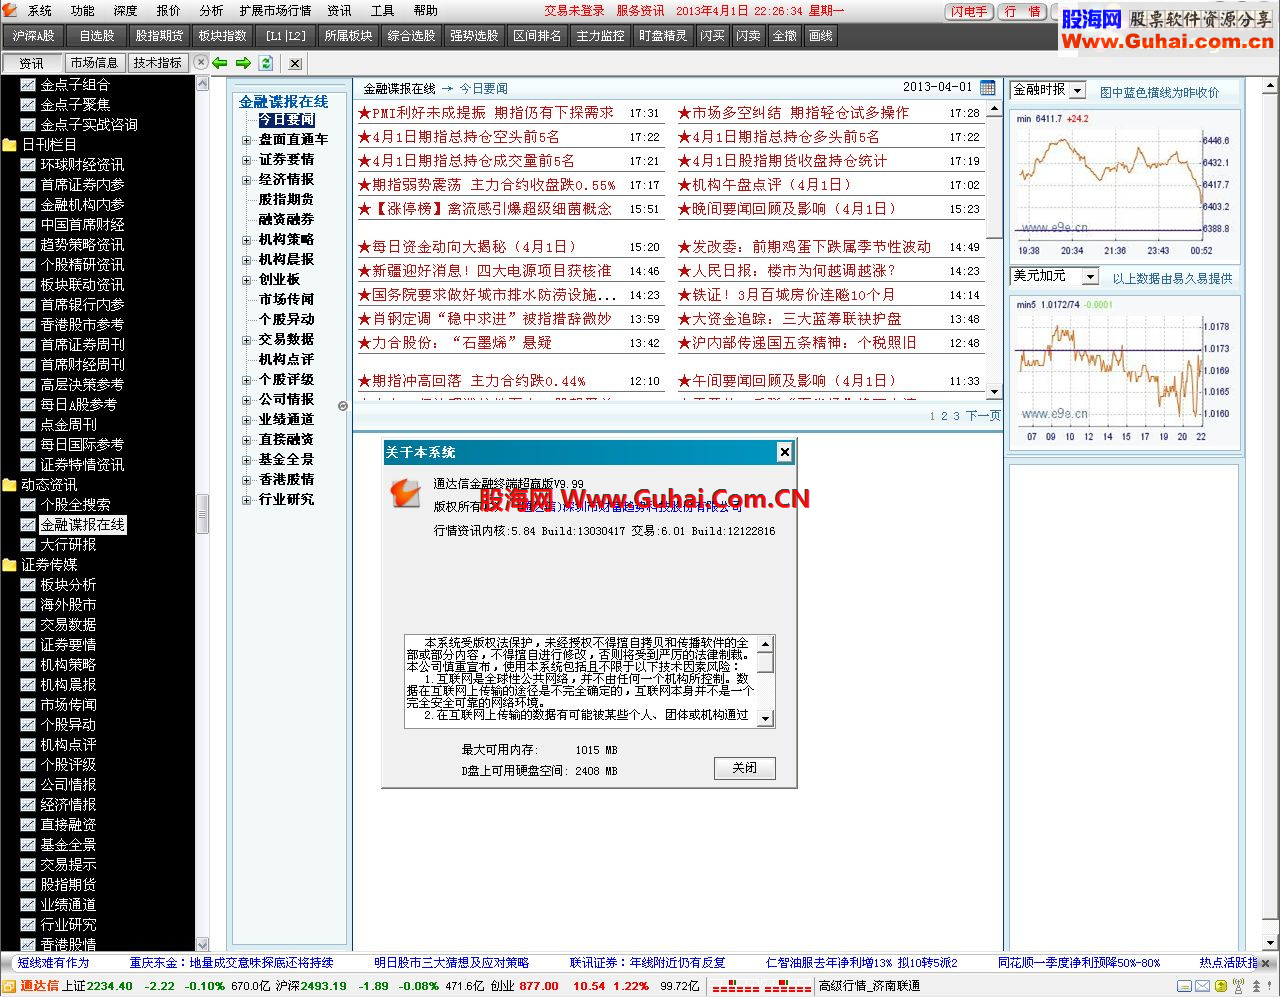Refresh the news page with the refresh icon
1280x997 pixels.
pos(265,62)
